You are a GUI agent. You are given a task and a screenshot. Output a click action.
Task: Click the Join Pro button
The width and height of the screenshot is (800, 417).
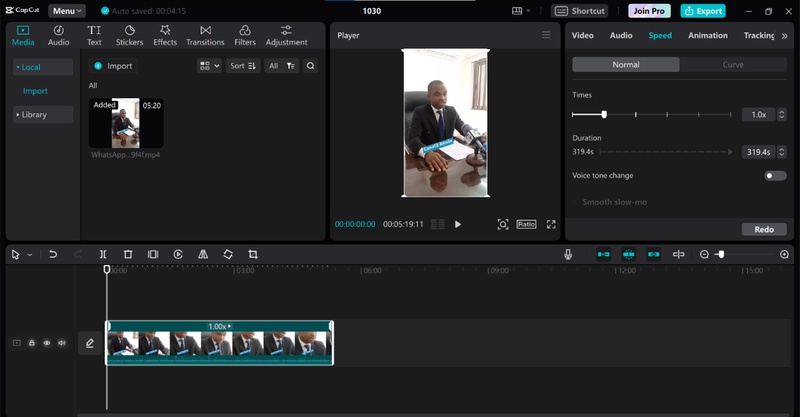click(650, 11)
